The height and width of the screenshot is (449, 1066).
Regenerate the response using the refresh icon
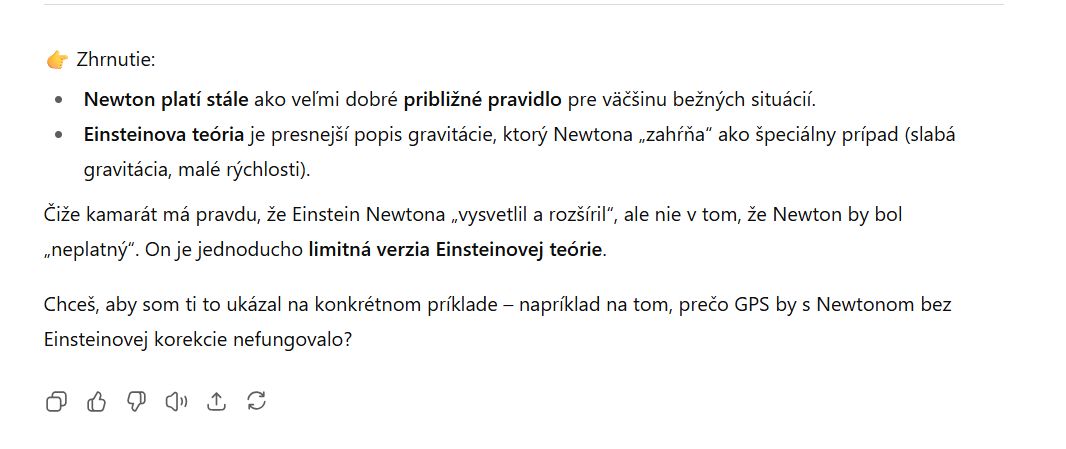(256, 402)
